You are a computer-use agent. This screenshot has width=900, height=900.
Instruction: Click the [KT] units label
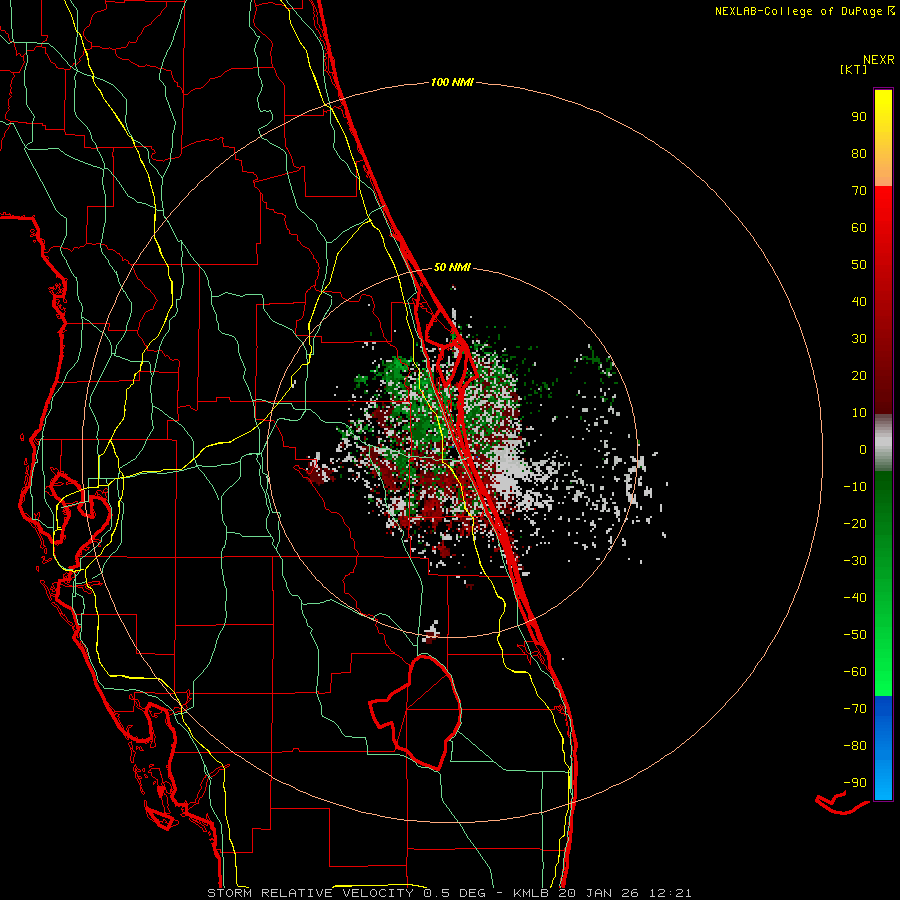[854, 69]
